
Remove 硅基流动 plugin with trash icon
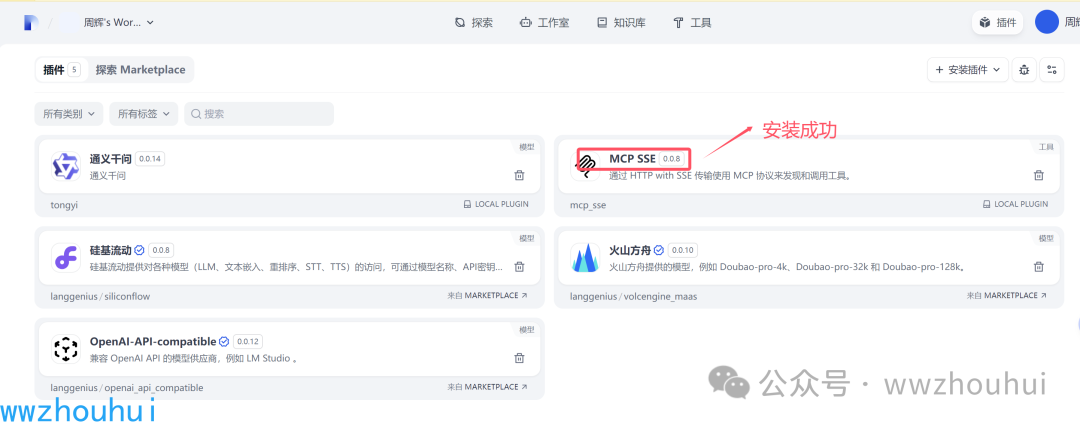[519, 267]
